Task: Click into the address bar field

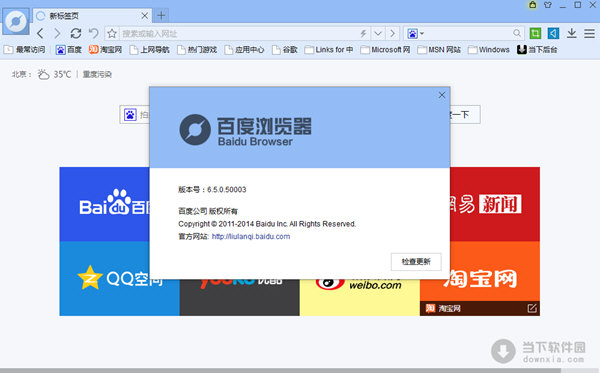Action: click(239, 34)
